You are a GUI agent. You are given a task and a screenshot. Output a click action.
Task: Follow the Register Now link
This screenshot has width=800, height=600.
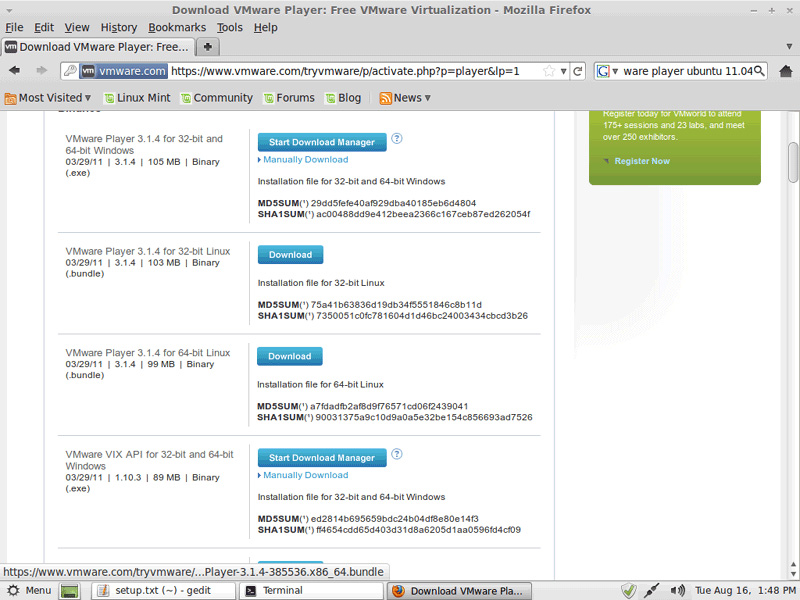point(642,161)
